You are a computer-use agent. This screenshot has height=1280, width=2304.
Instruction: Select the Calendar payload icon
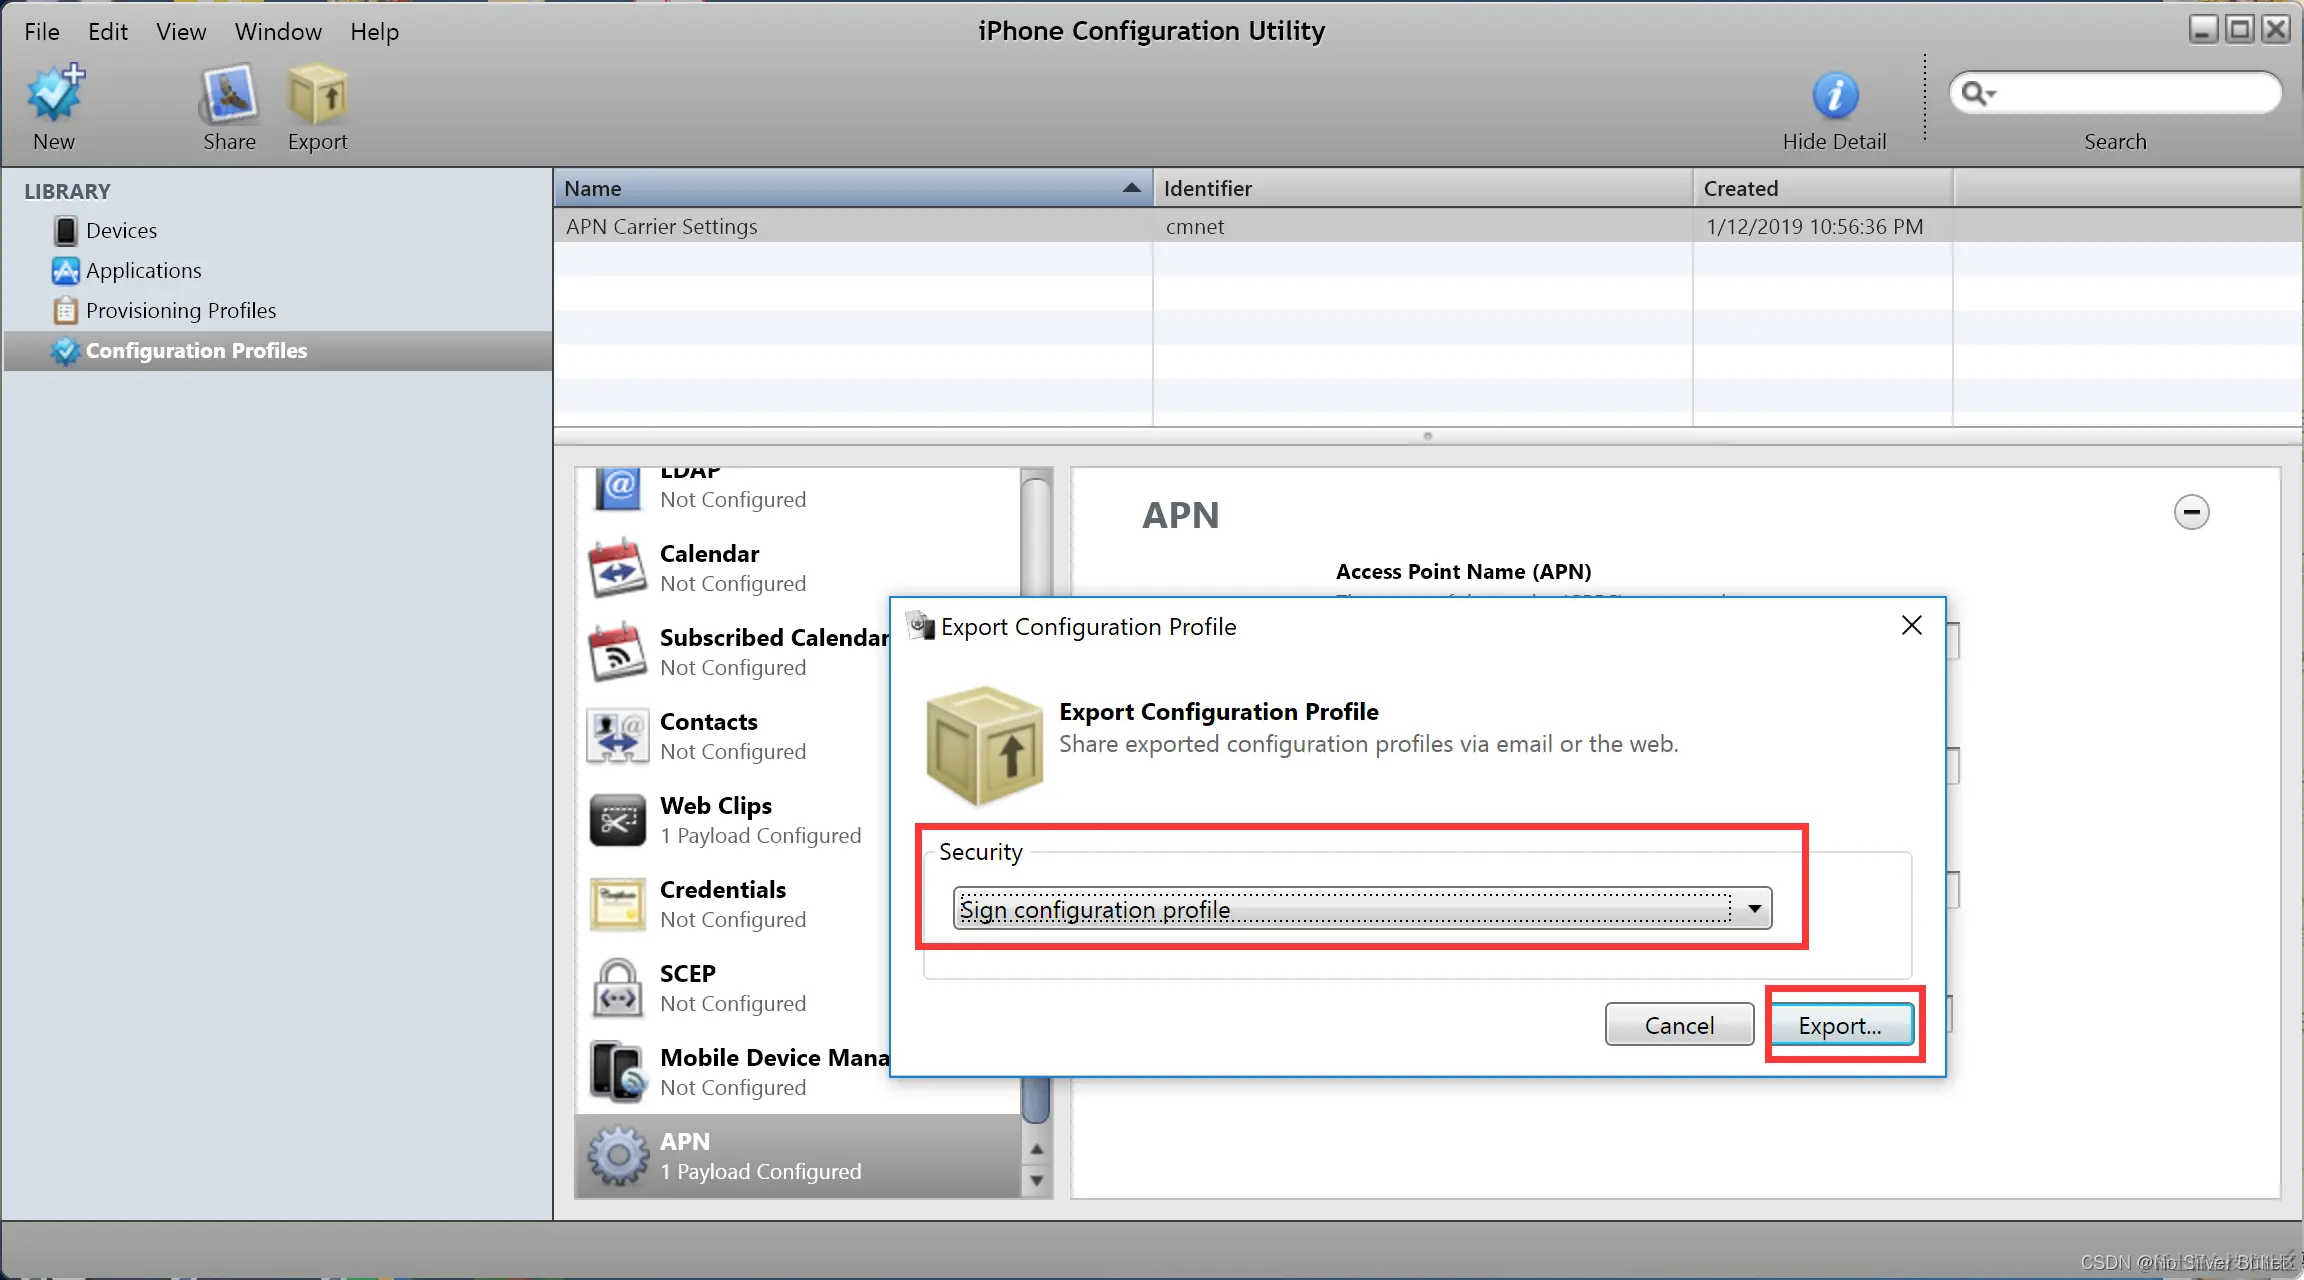(617, 568)
